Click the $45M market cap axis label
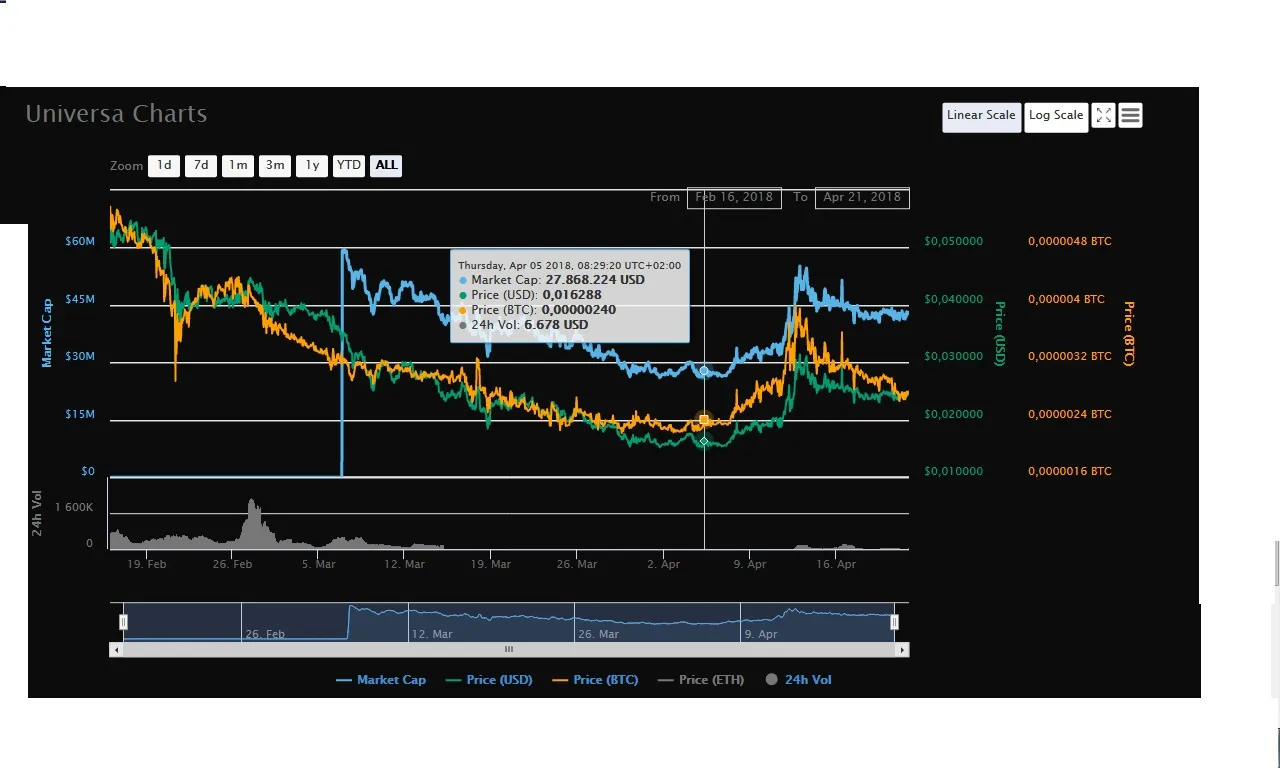Image resolution: width=1280 pixels, height=768 pixels. (80, 299)
